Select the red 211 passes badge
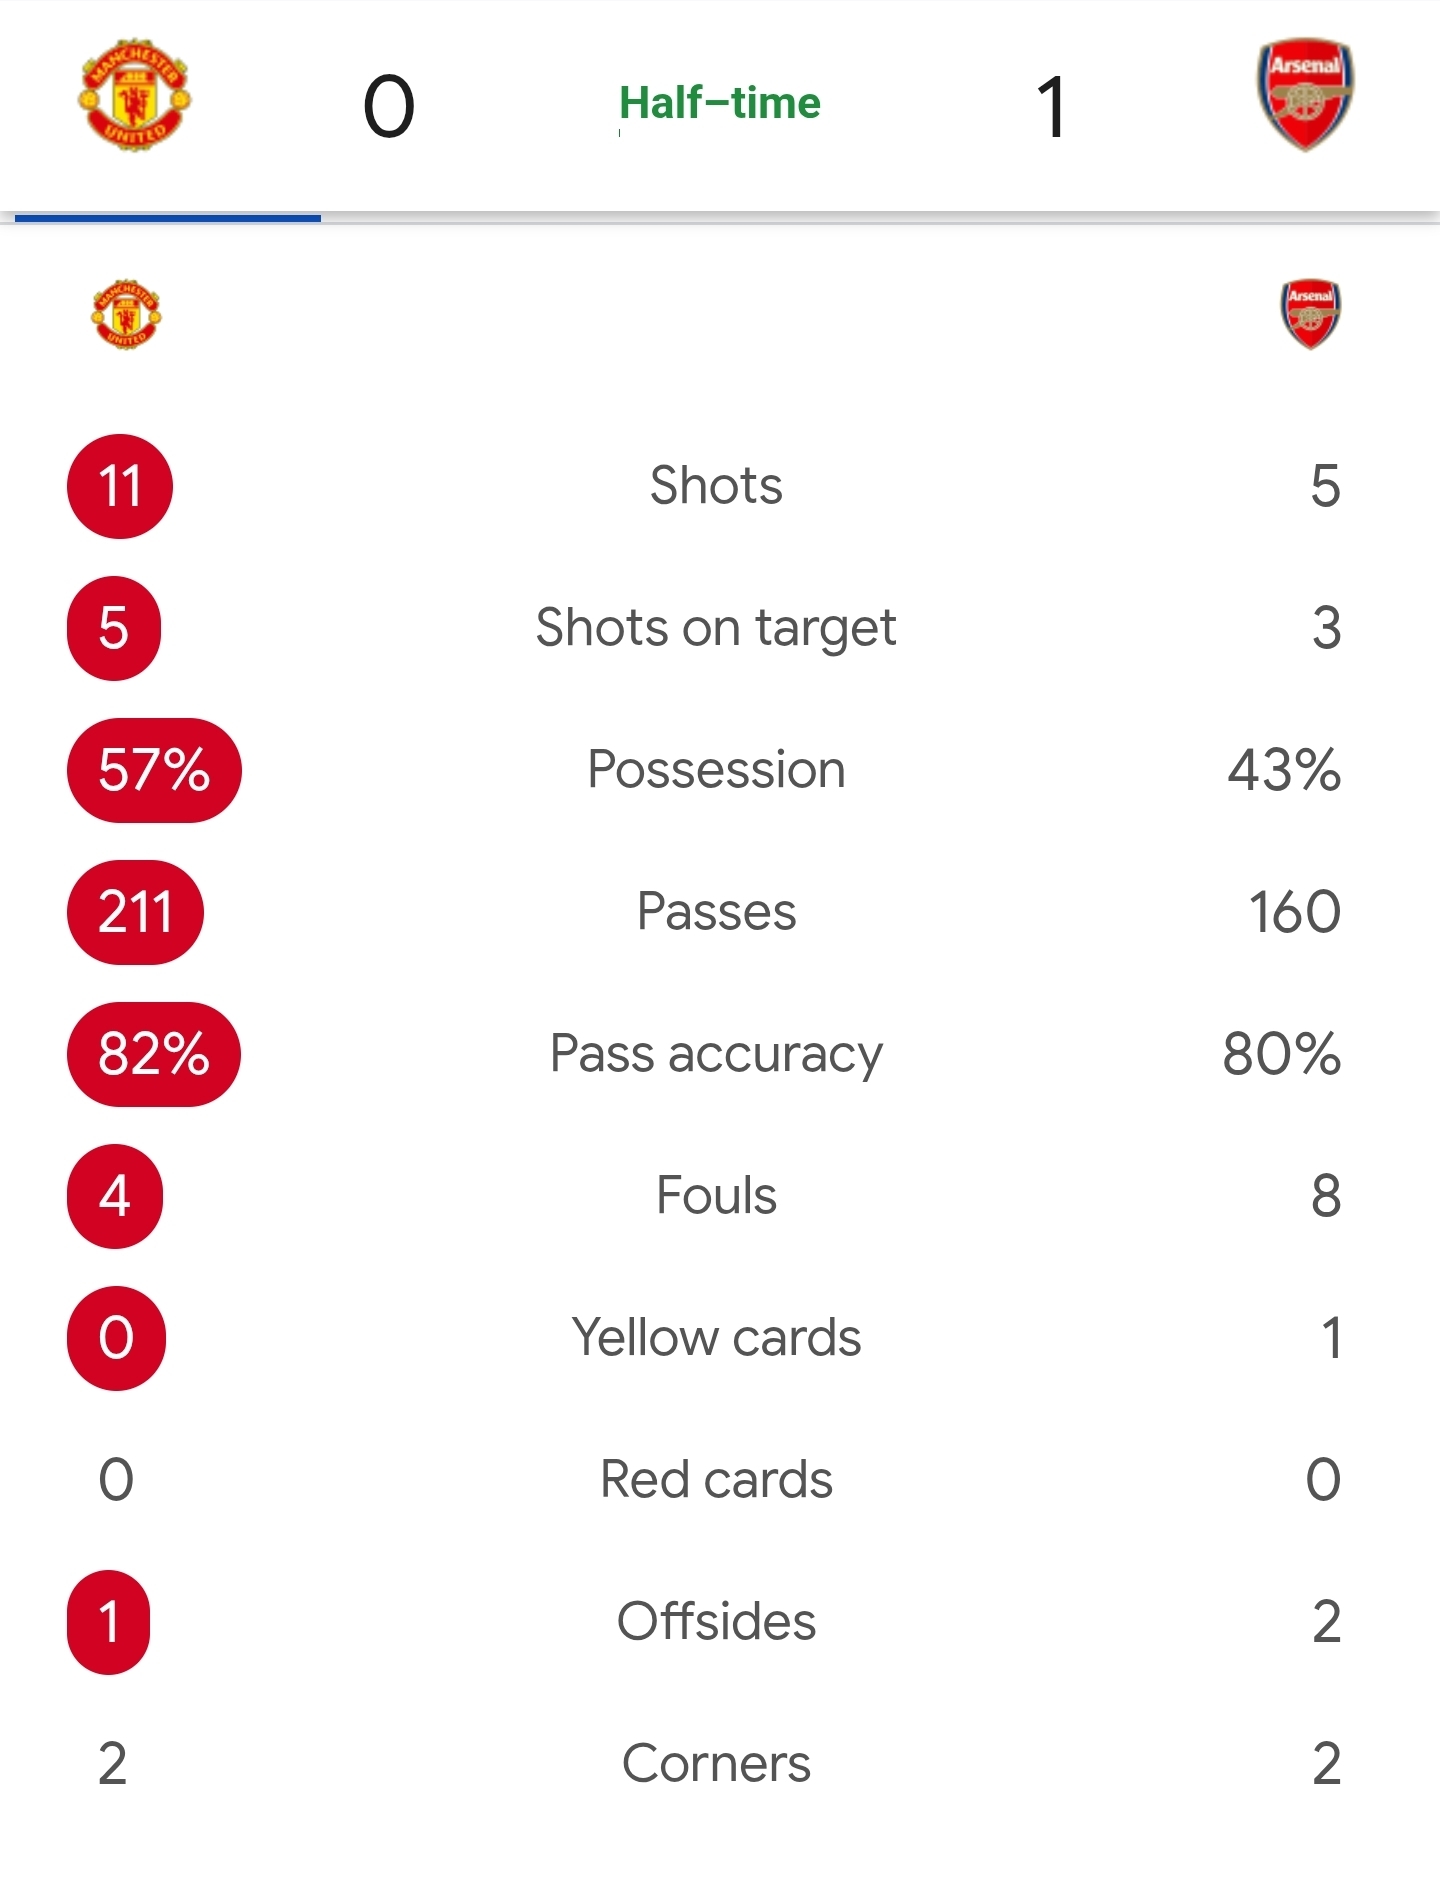Image resolution: width=1440 pixels, height=1895 pixels. pos(135,912)
